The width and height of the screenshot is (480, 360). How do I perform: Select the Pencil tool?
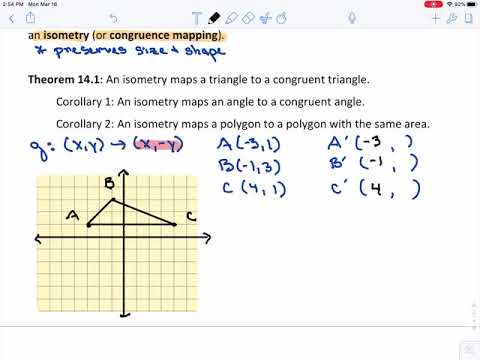tap(214, 18)
